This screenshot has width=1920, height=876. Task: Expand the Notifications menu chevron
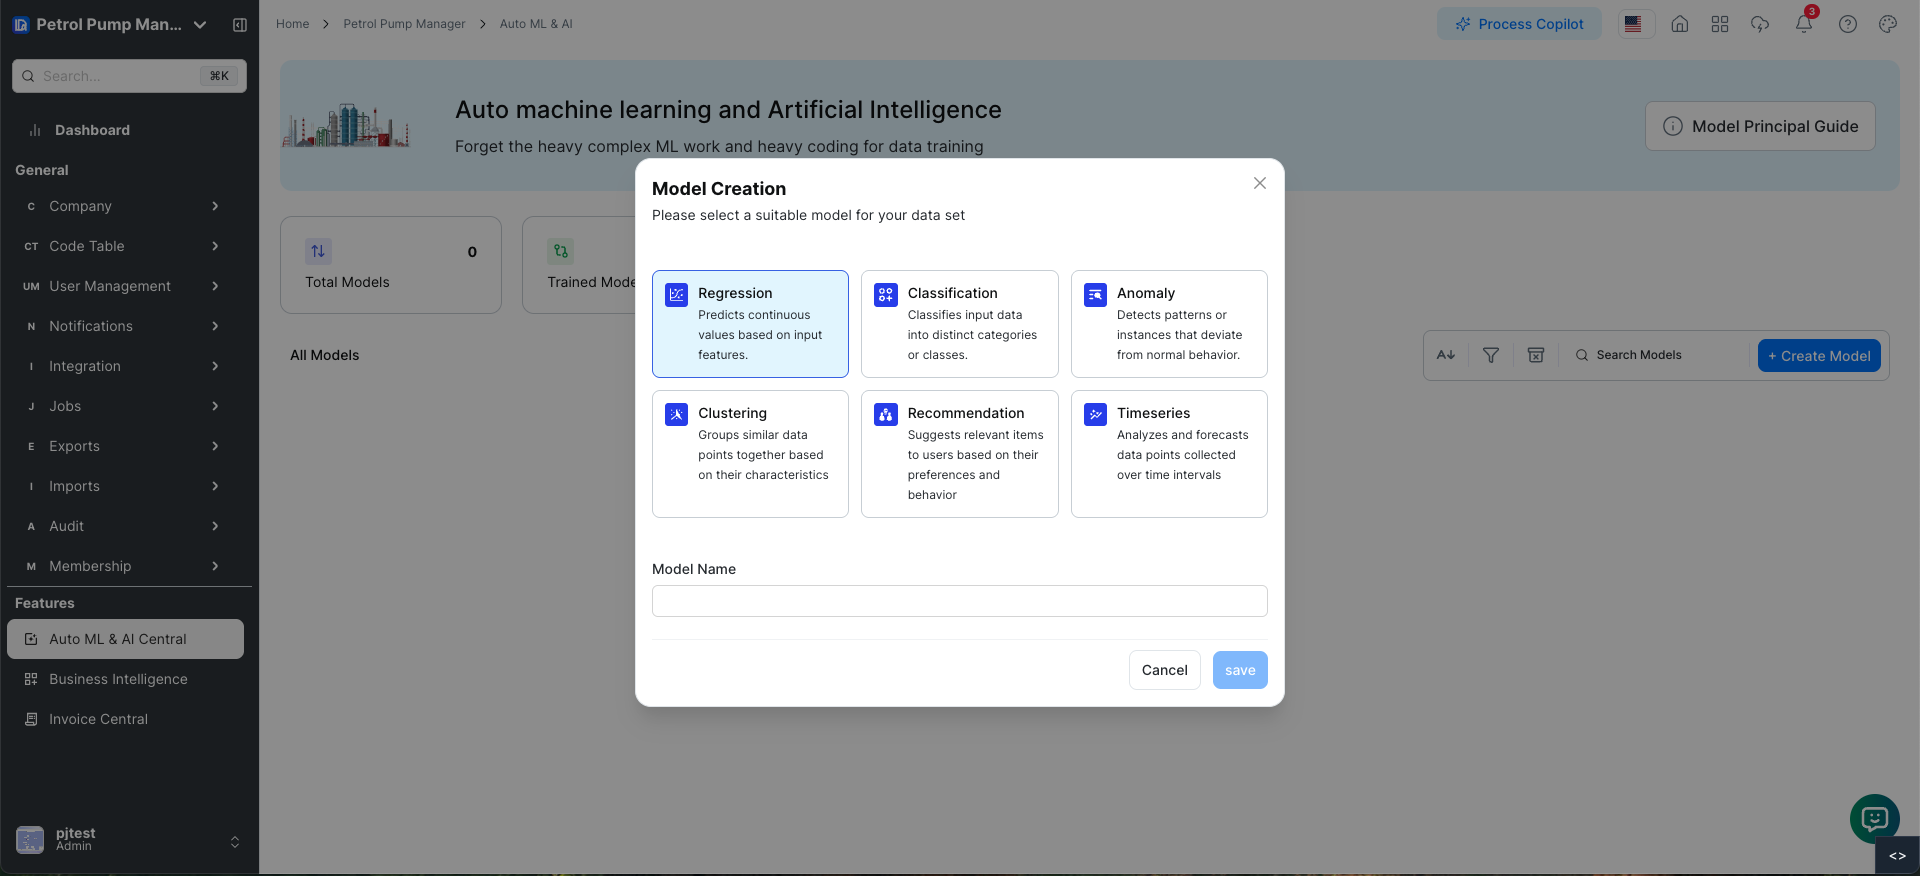215,326
